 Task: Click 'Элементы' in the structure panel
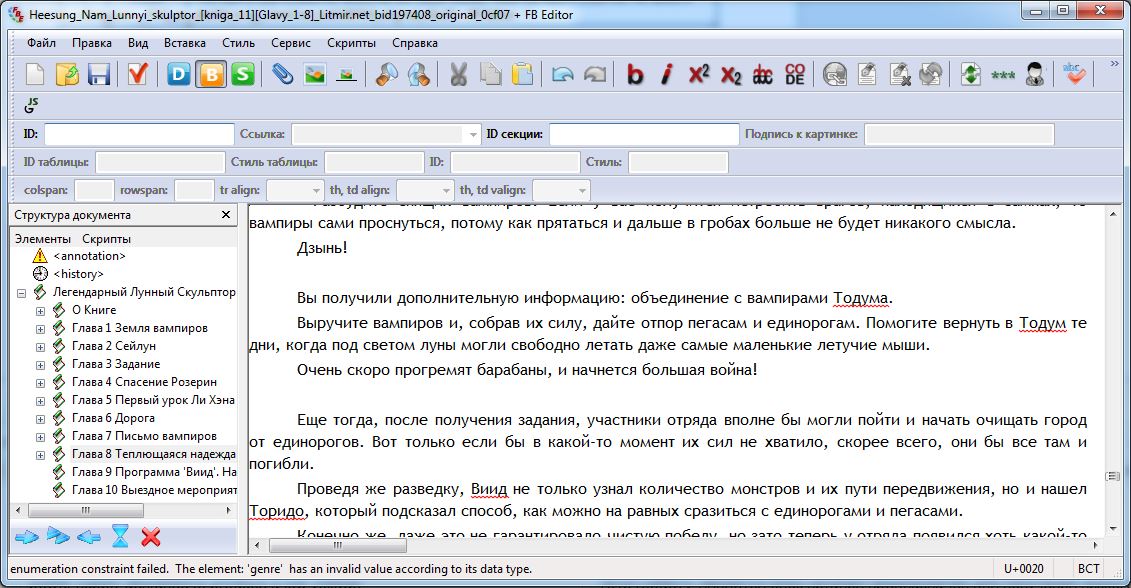coord(42,239)
